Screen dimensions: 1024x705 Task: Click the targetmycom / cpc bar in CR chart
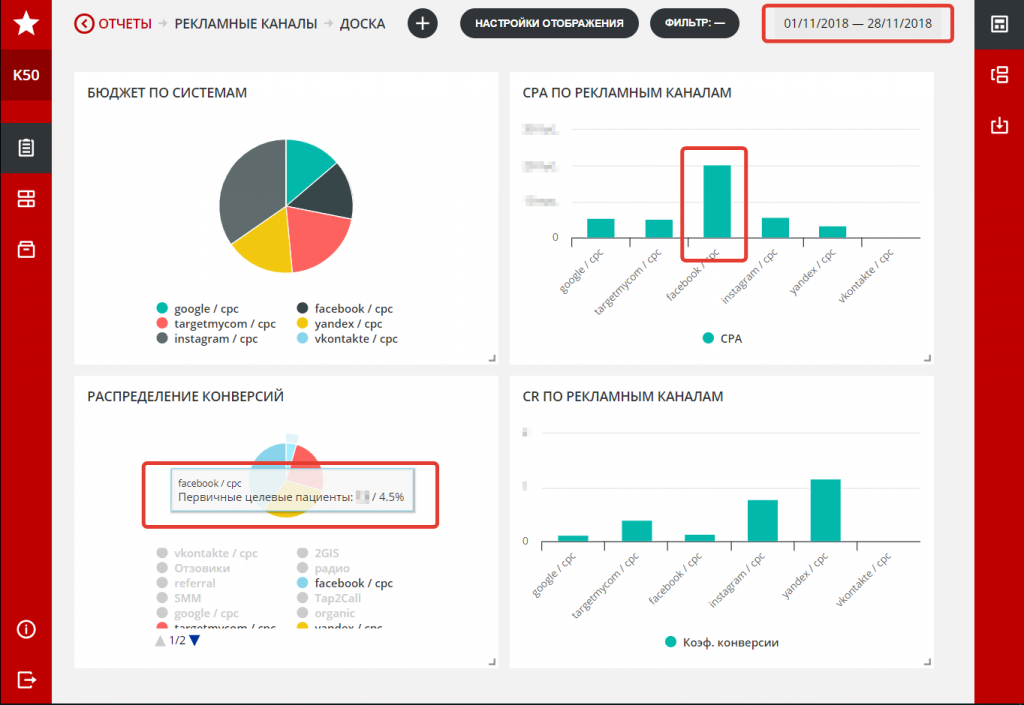coord(637,531)
